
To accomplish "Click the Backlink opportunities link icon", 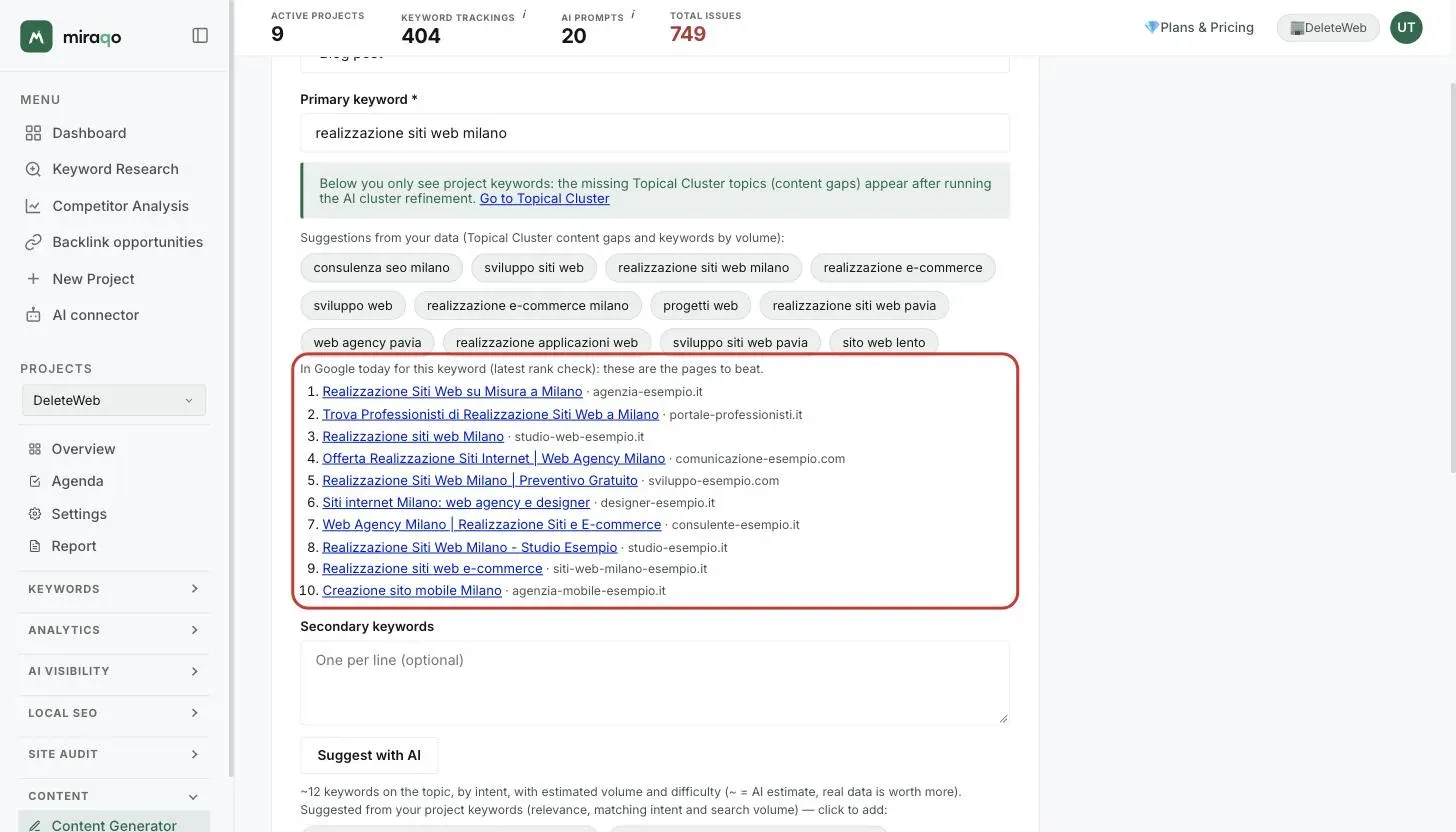I will 33,242.
